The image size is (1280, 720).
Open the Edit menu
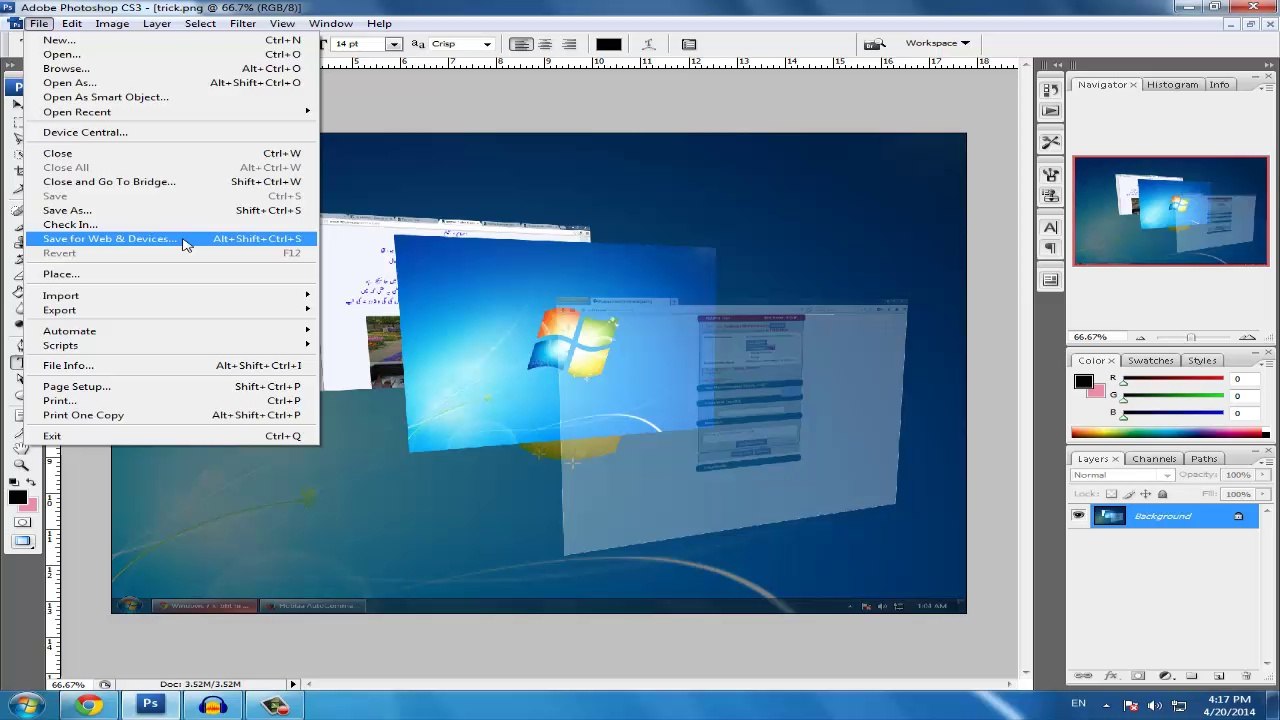[x=72, y=23]
